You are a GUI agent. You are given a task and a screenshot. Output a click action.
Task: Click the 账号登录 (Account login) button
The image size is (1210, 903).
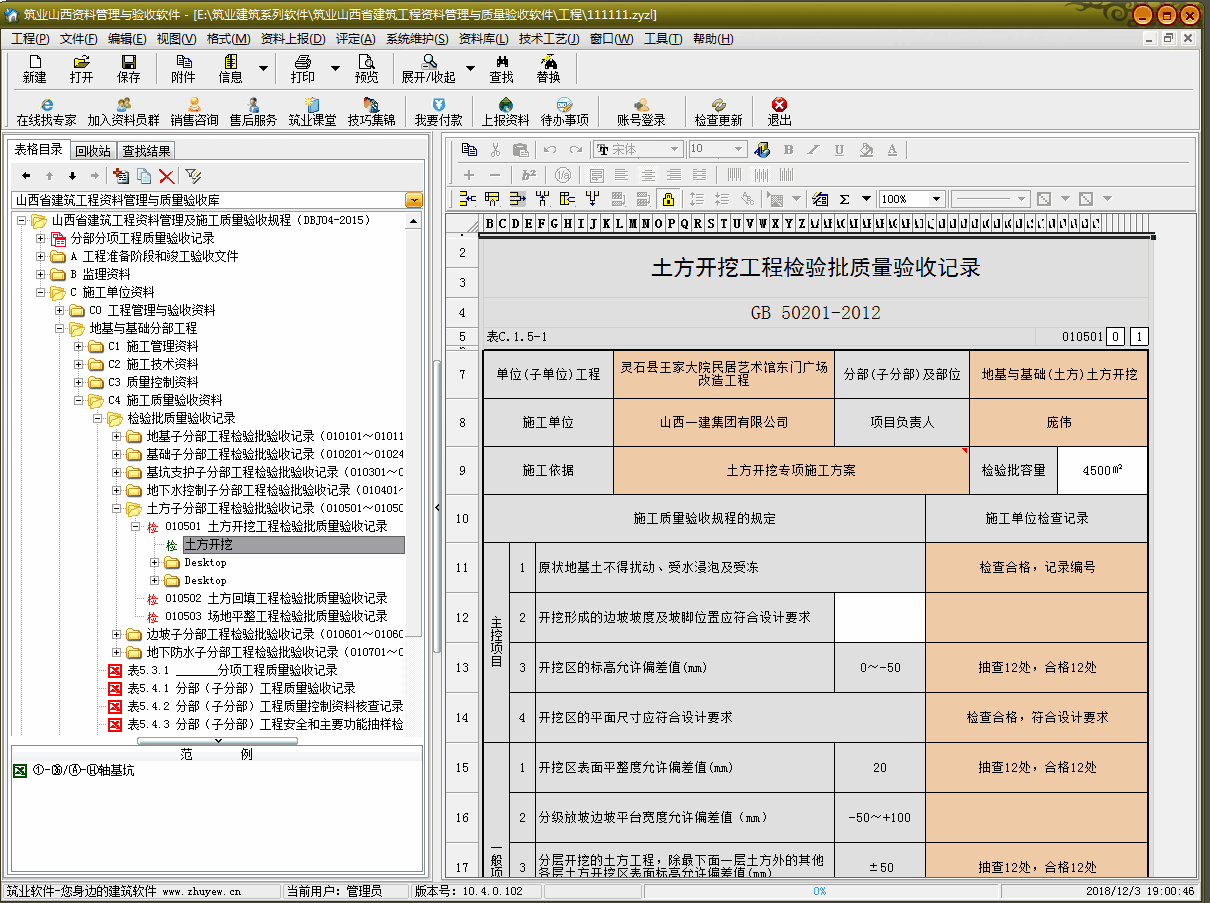[x=641, y=111]
